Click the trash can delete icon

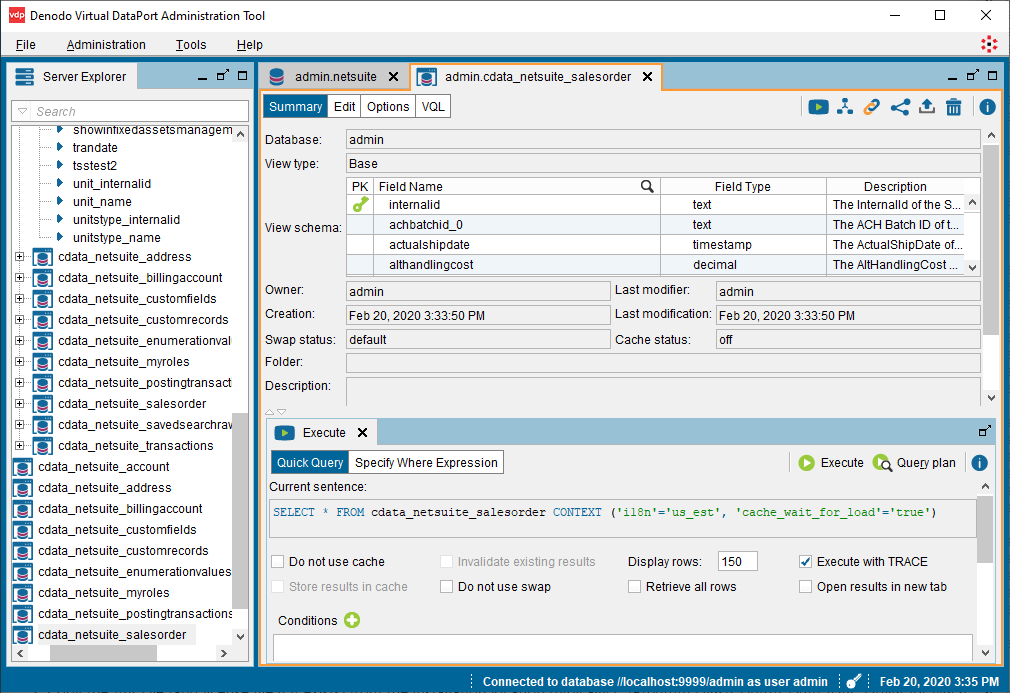(x=954, y=107)
